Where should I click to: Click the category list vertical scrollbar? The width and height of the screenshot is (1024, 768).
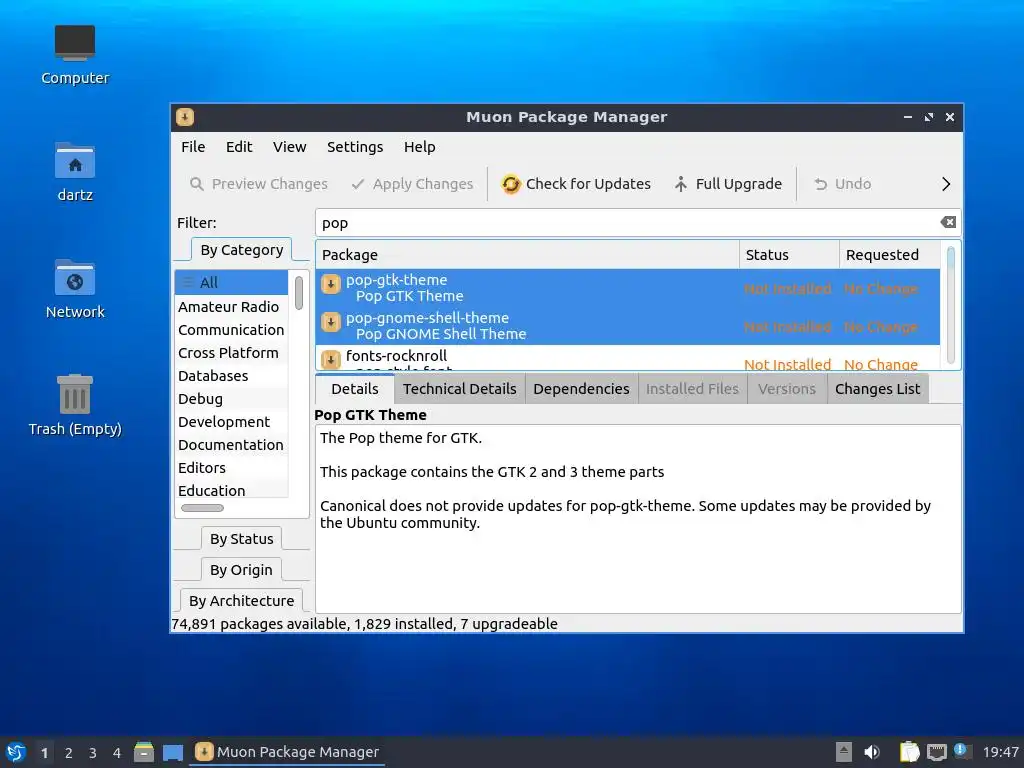298,293
